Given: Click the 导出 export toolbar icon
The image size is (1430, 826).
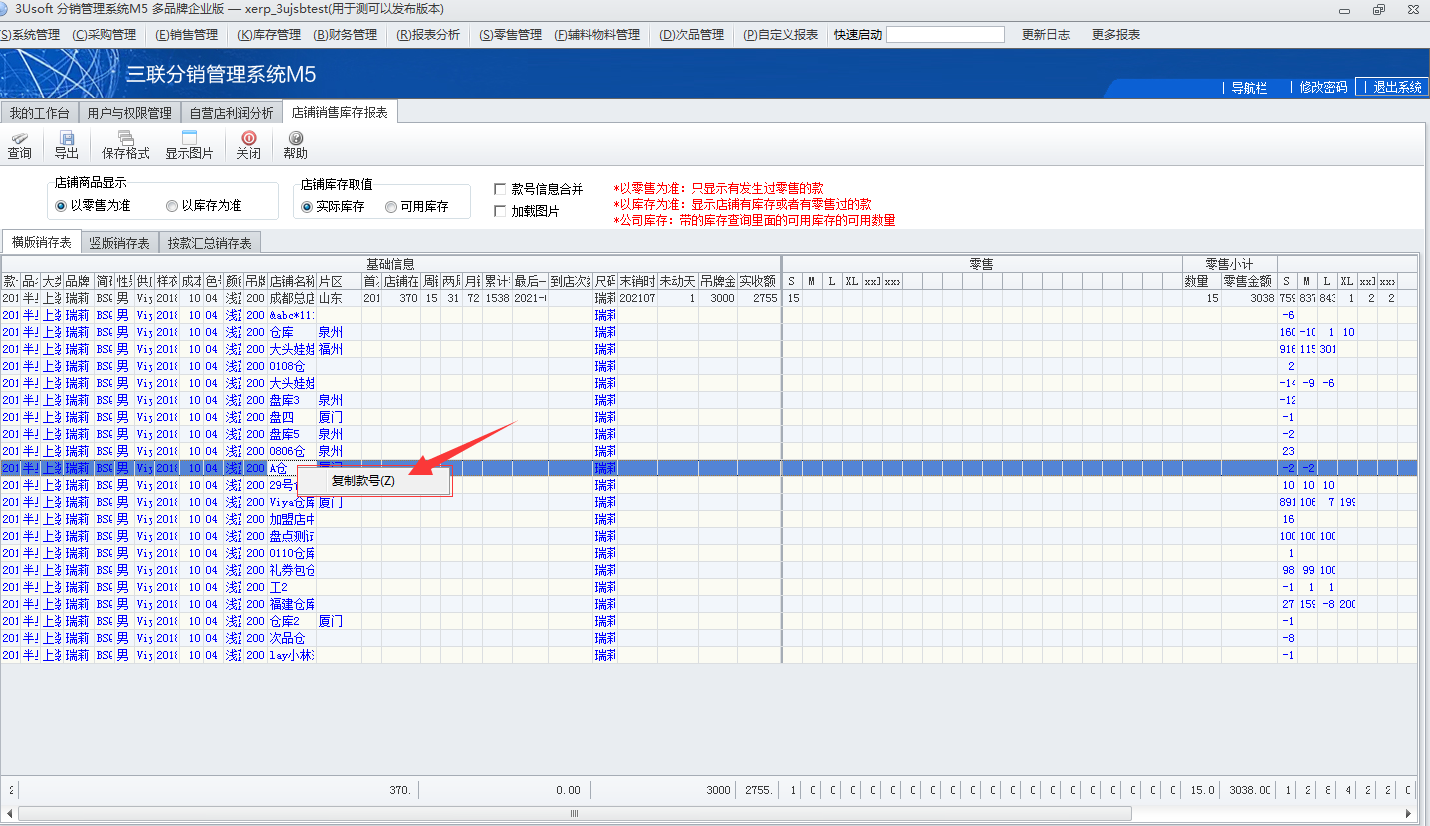Looking at the screenshot, I should click(67, 145).
